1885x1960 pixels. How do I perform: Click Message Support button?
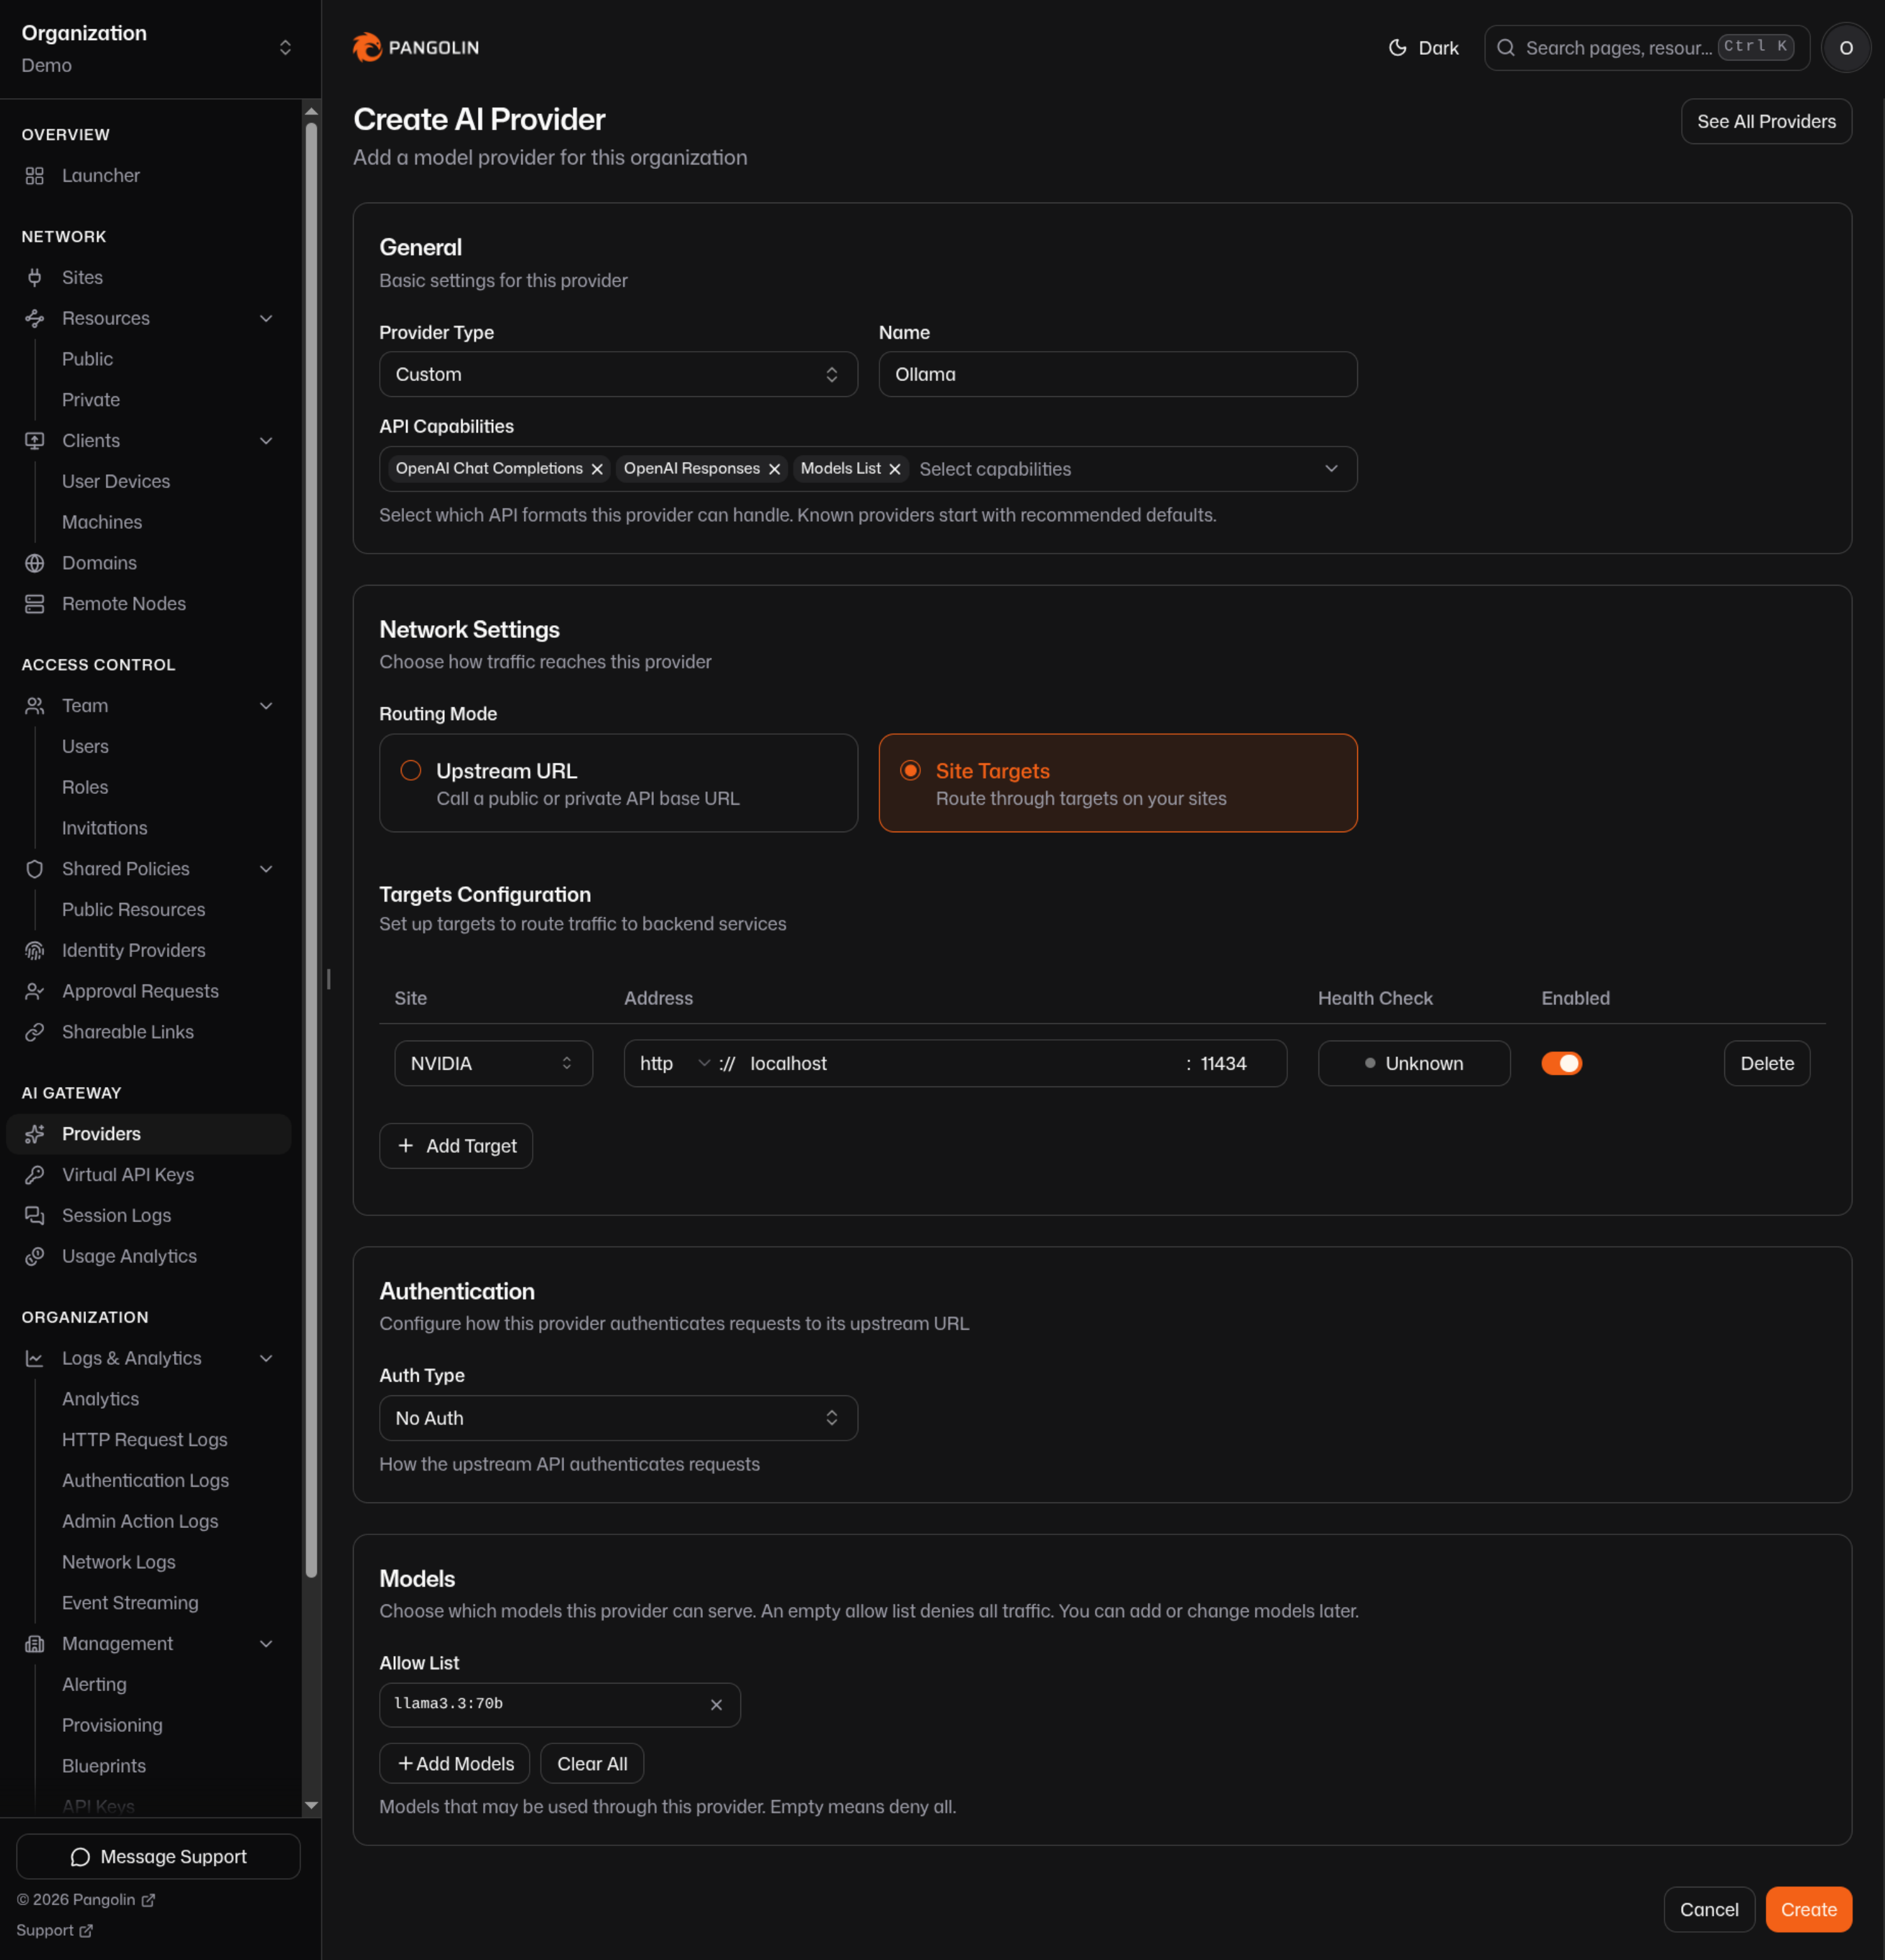pyautogui.click(x=158, y=1857)
